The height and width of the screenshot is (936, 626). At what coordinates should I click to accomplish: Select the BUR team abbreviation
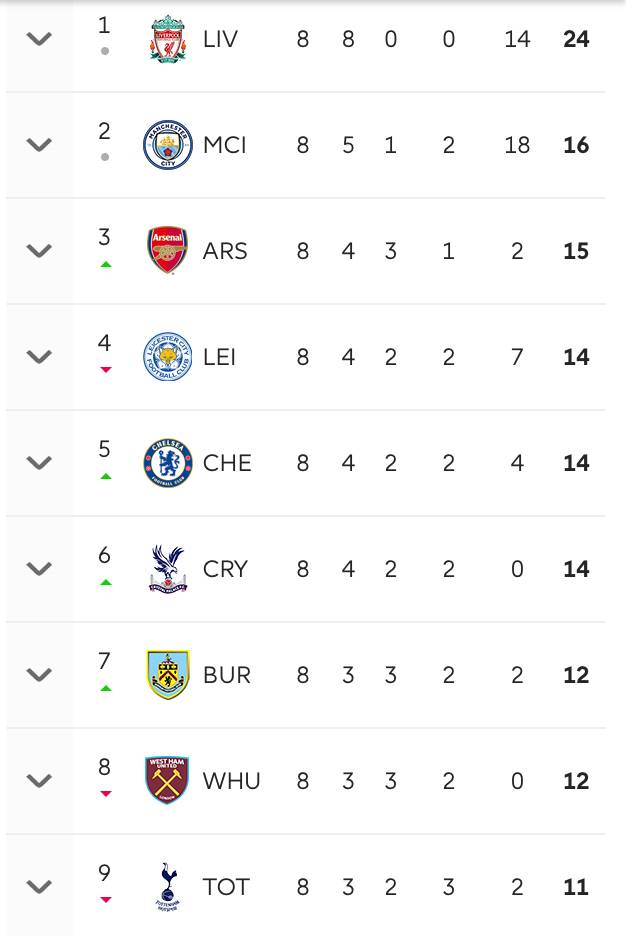pos(227,675)
